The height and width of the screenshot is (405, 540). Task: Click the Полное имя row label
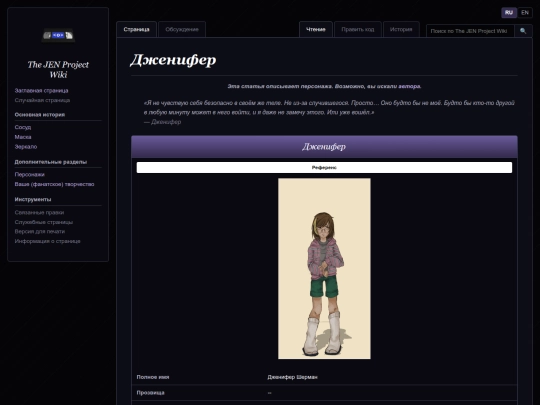tap(153, 377)
